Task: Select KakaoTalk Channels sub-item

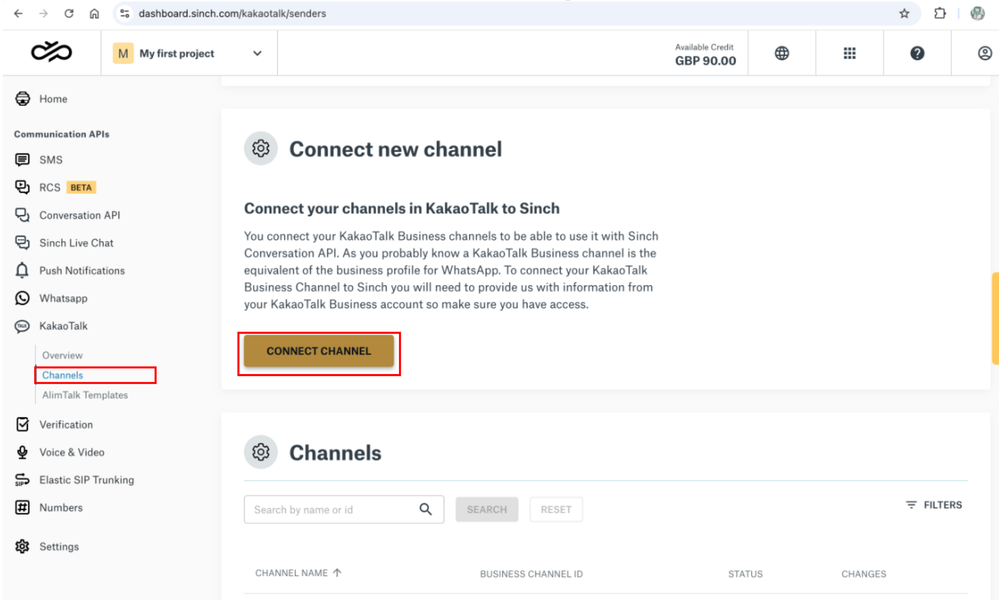Action: click(62, 375)
